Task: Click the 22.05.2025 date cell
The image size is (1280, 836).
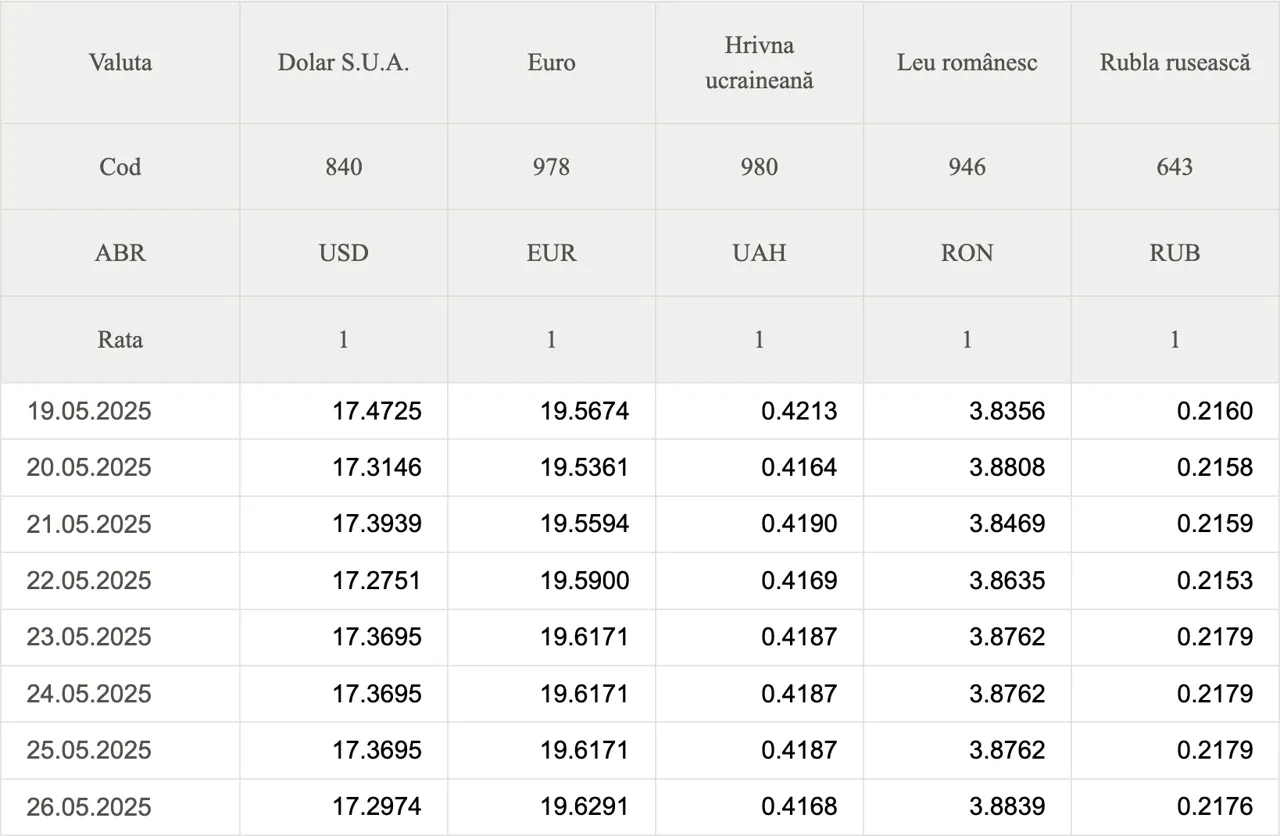Action: pyautogui.click(x=120, y=581)
